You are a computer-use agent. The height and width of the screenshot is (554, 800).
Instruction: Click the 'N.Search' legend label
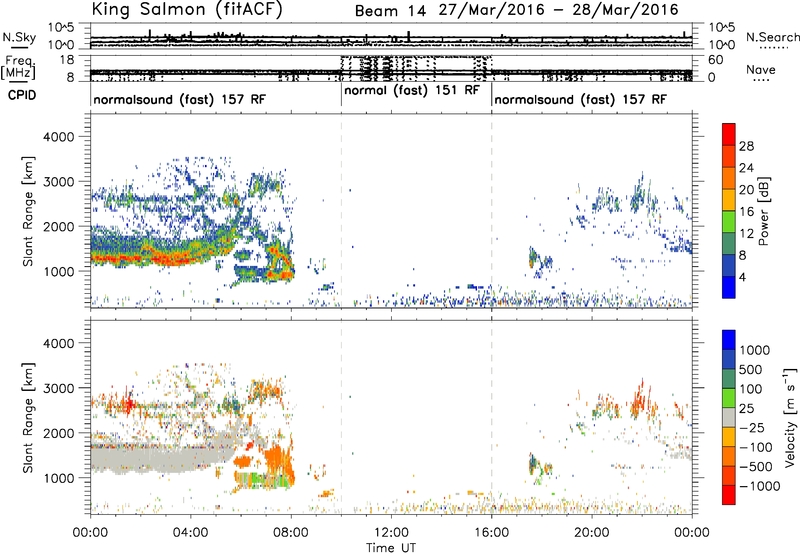point(772,37)
